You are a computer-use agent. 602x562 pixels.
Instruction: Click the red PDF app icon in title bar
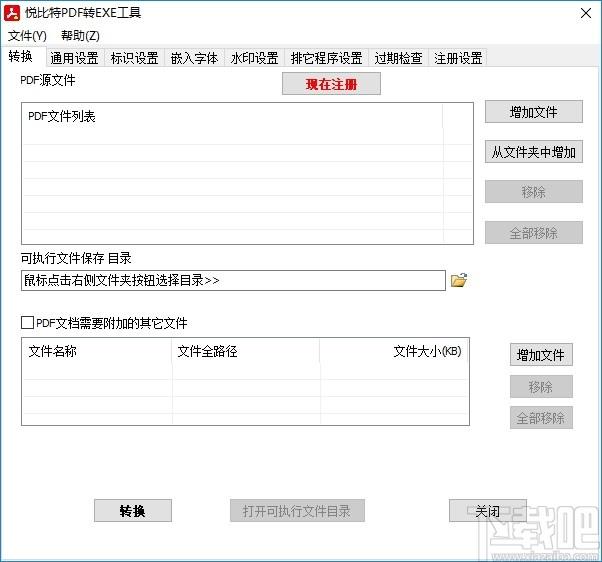[x=12, y=13]
